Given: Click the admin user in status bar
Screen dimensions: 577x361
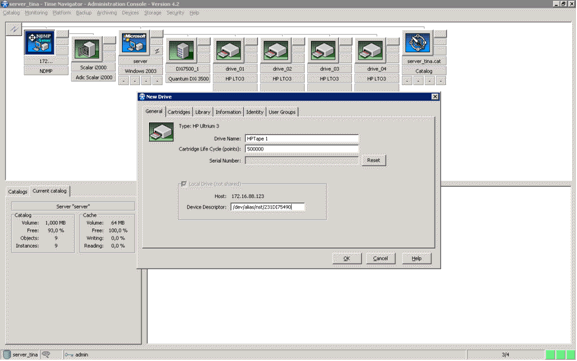Looking at the screenshot, I should [x=82, y=355].
